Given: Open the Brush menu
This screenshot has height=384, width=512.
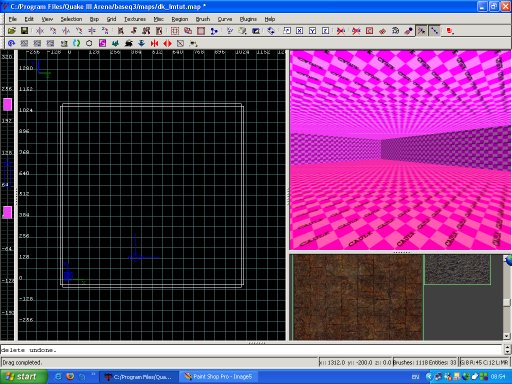Looking at the screenshot, I should coord(203,19).
